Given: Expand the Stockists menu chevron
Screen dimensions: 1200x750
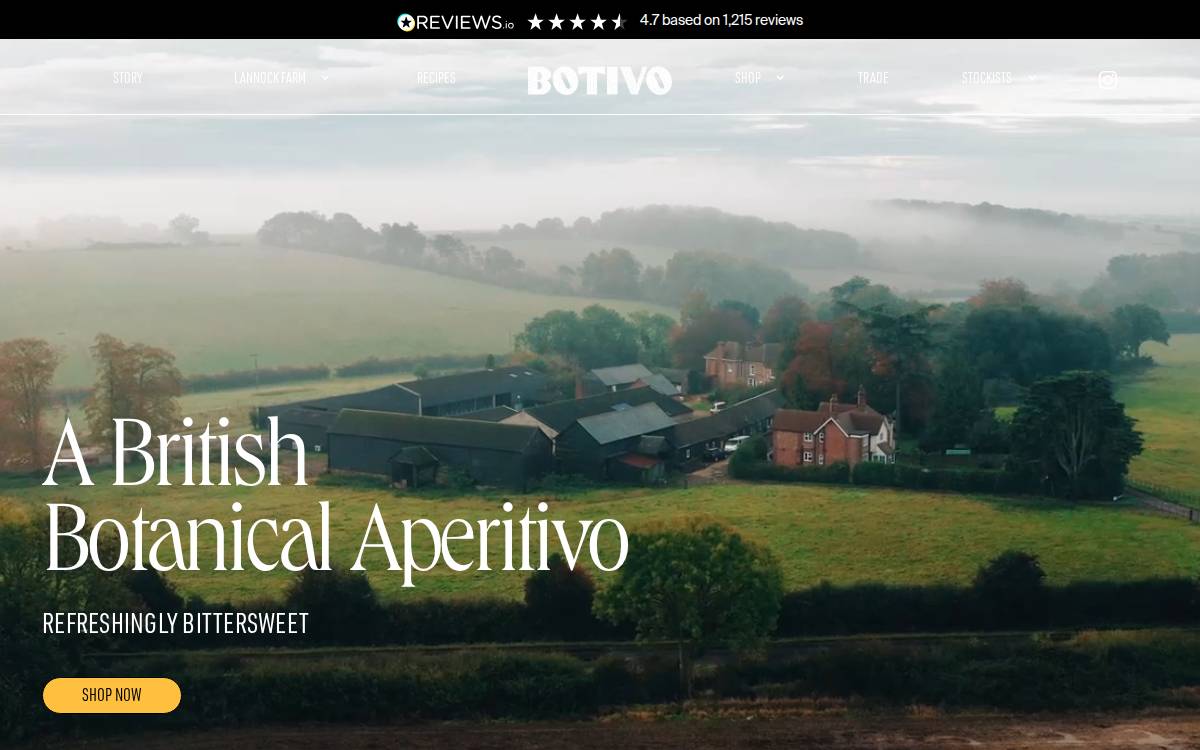Looking at the screenshot, I should 1032,78.
